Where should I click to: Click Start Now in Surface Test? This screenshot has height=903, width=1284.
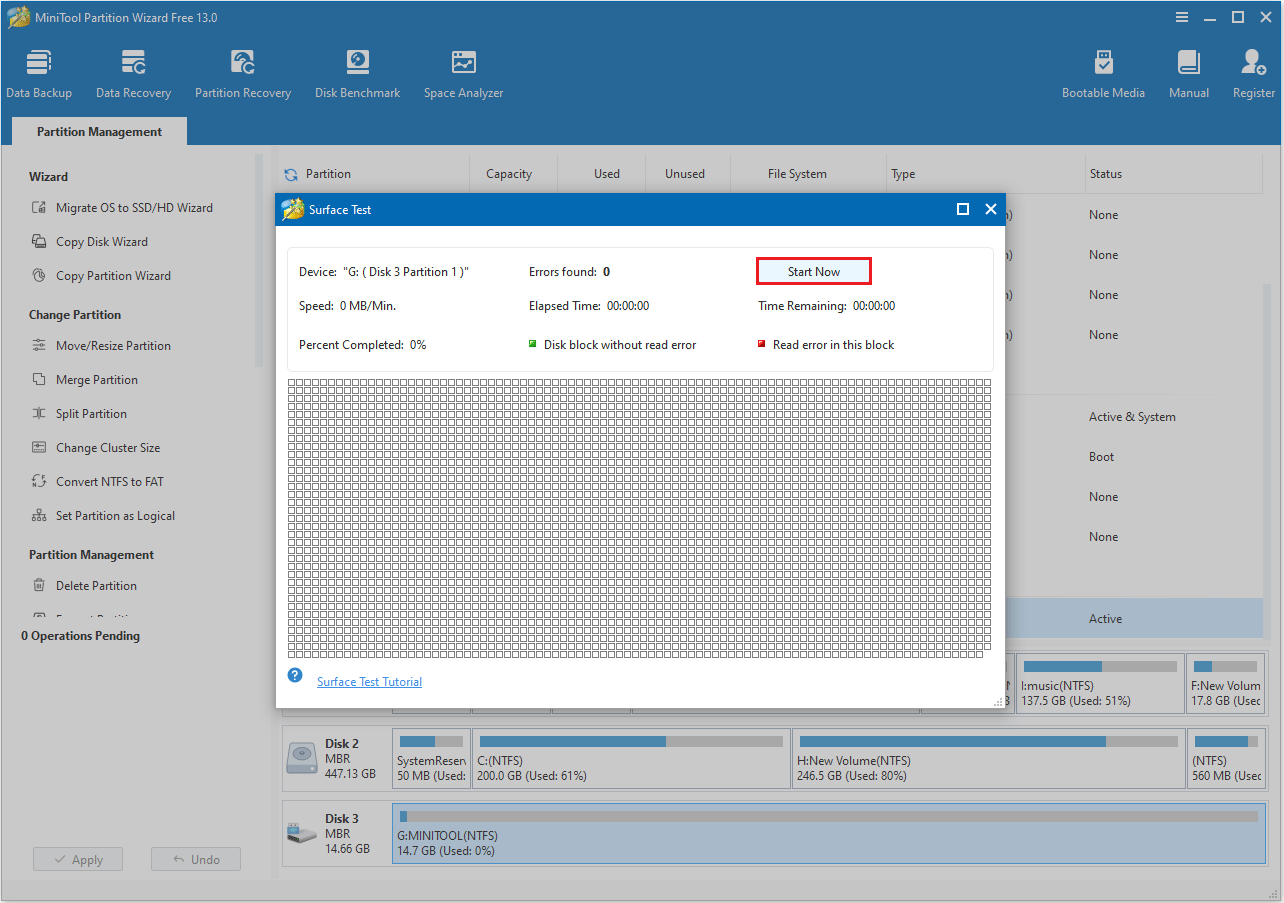[x=813, y=271]
